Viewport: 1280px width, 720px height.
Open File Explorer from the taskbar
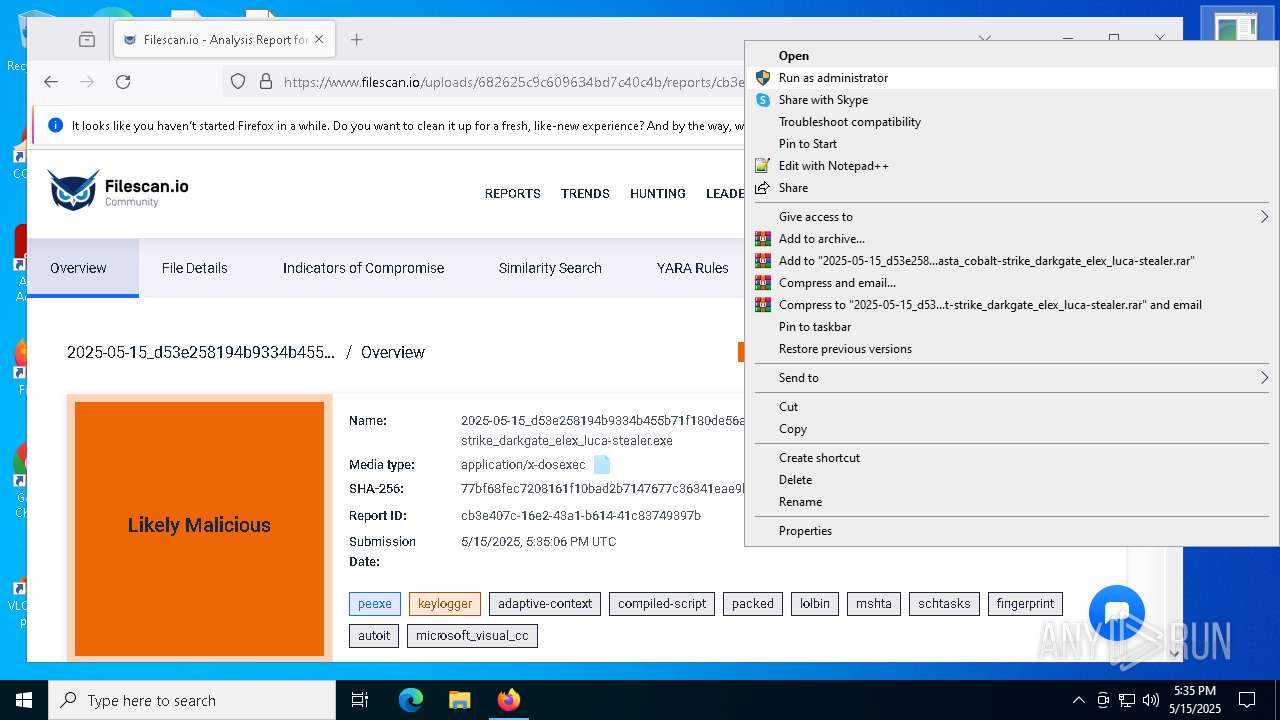click(459, 700)
